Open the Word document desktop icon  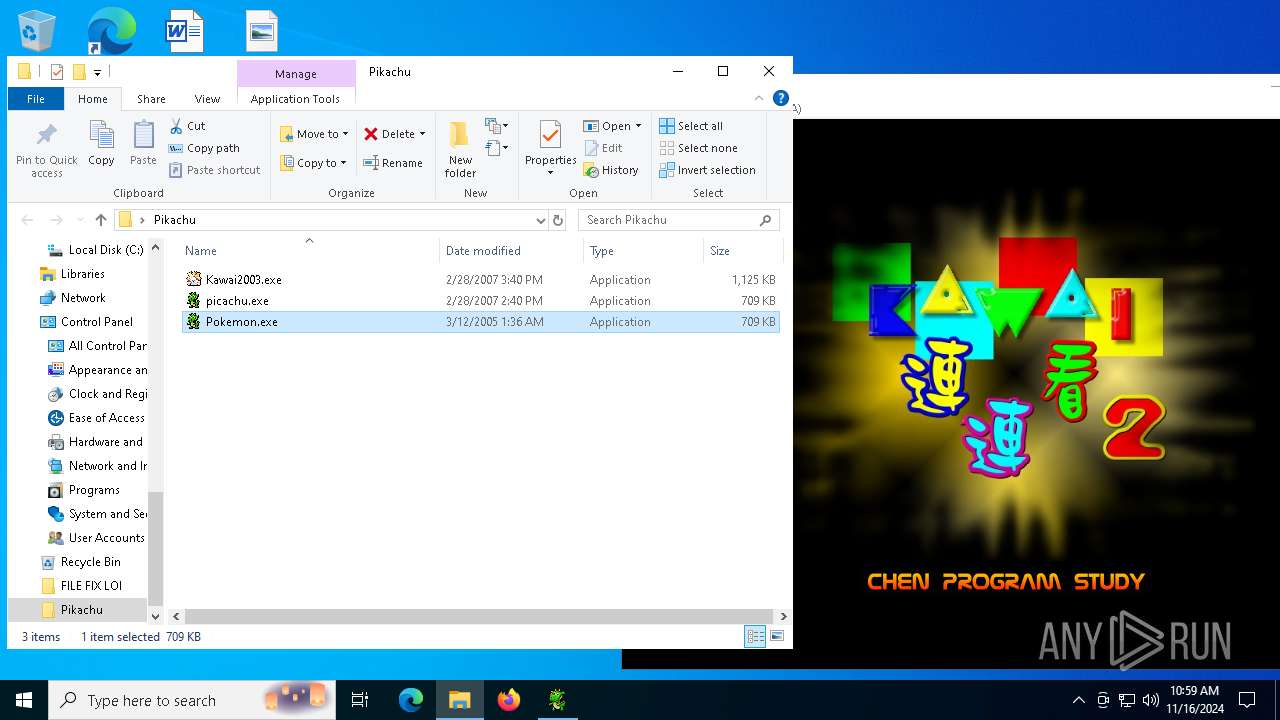[x=185, y=31]
